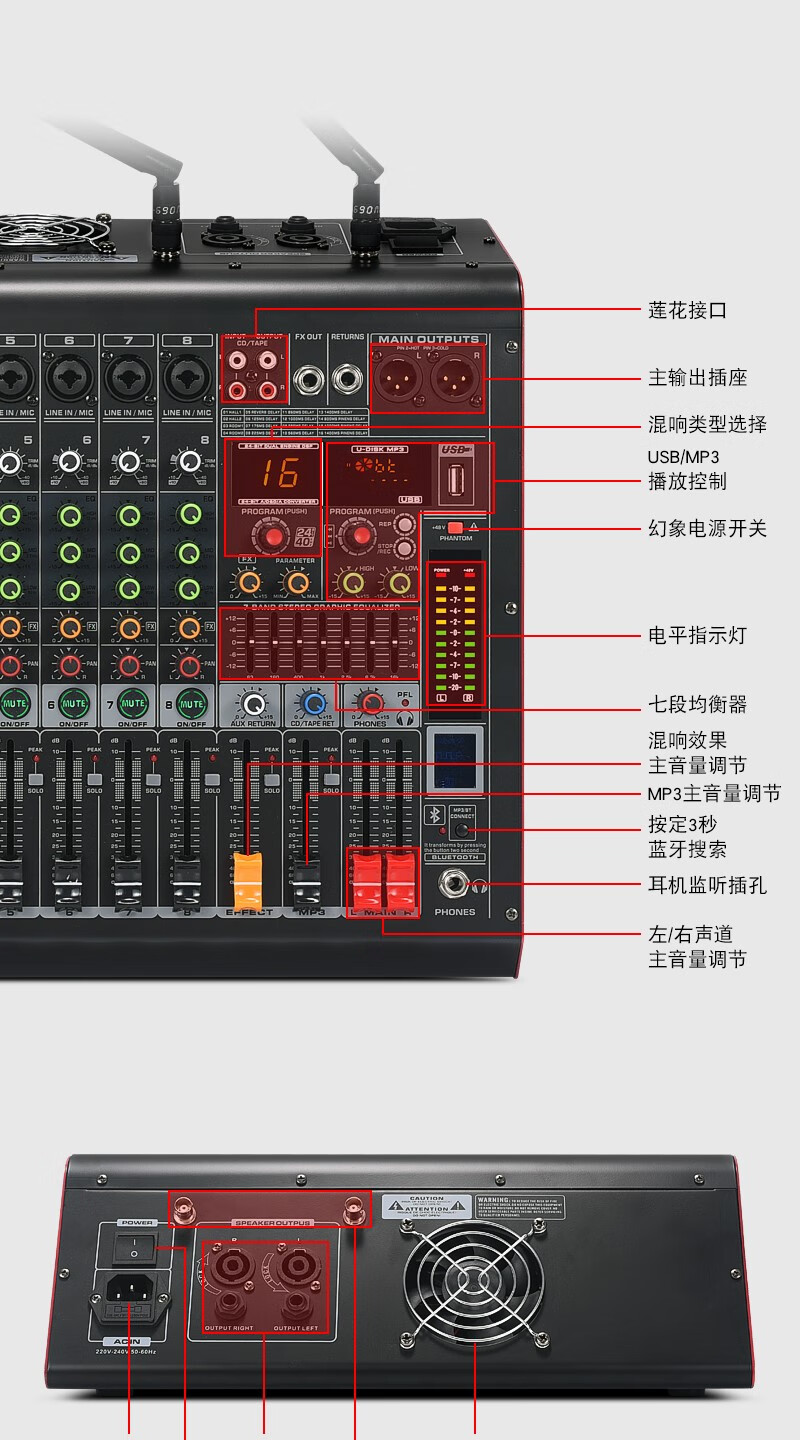800x1440 pixels.
Task: Click the headphone icon under PFL indicator
Action: coord(403,718)
